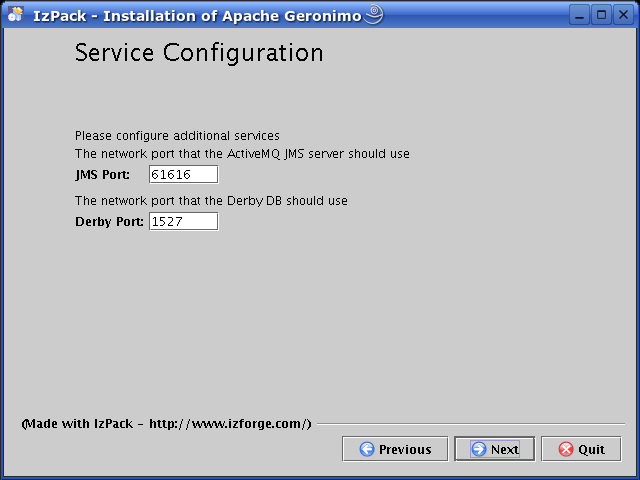Click the blue forward-arrow icon on Next

tap(479, 449)
